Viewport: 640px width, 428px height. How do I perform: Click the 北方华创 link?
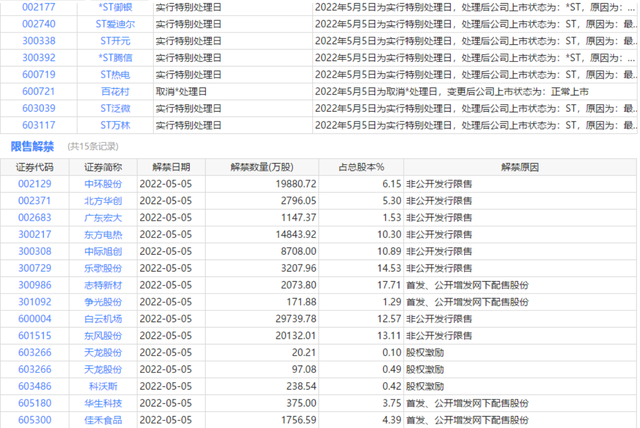pyautogui.click(x=103, y=201)
